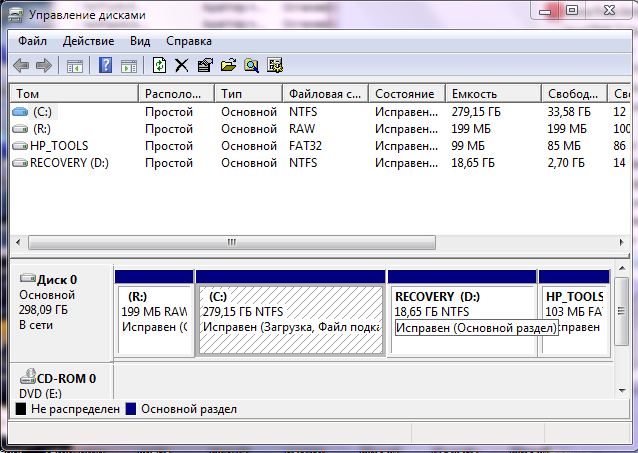
Task: Sort by the Располо... column header
Action: point(176,94)
